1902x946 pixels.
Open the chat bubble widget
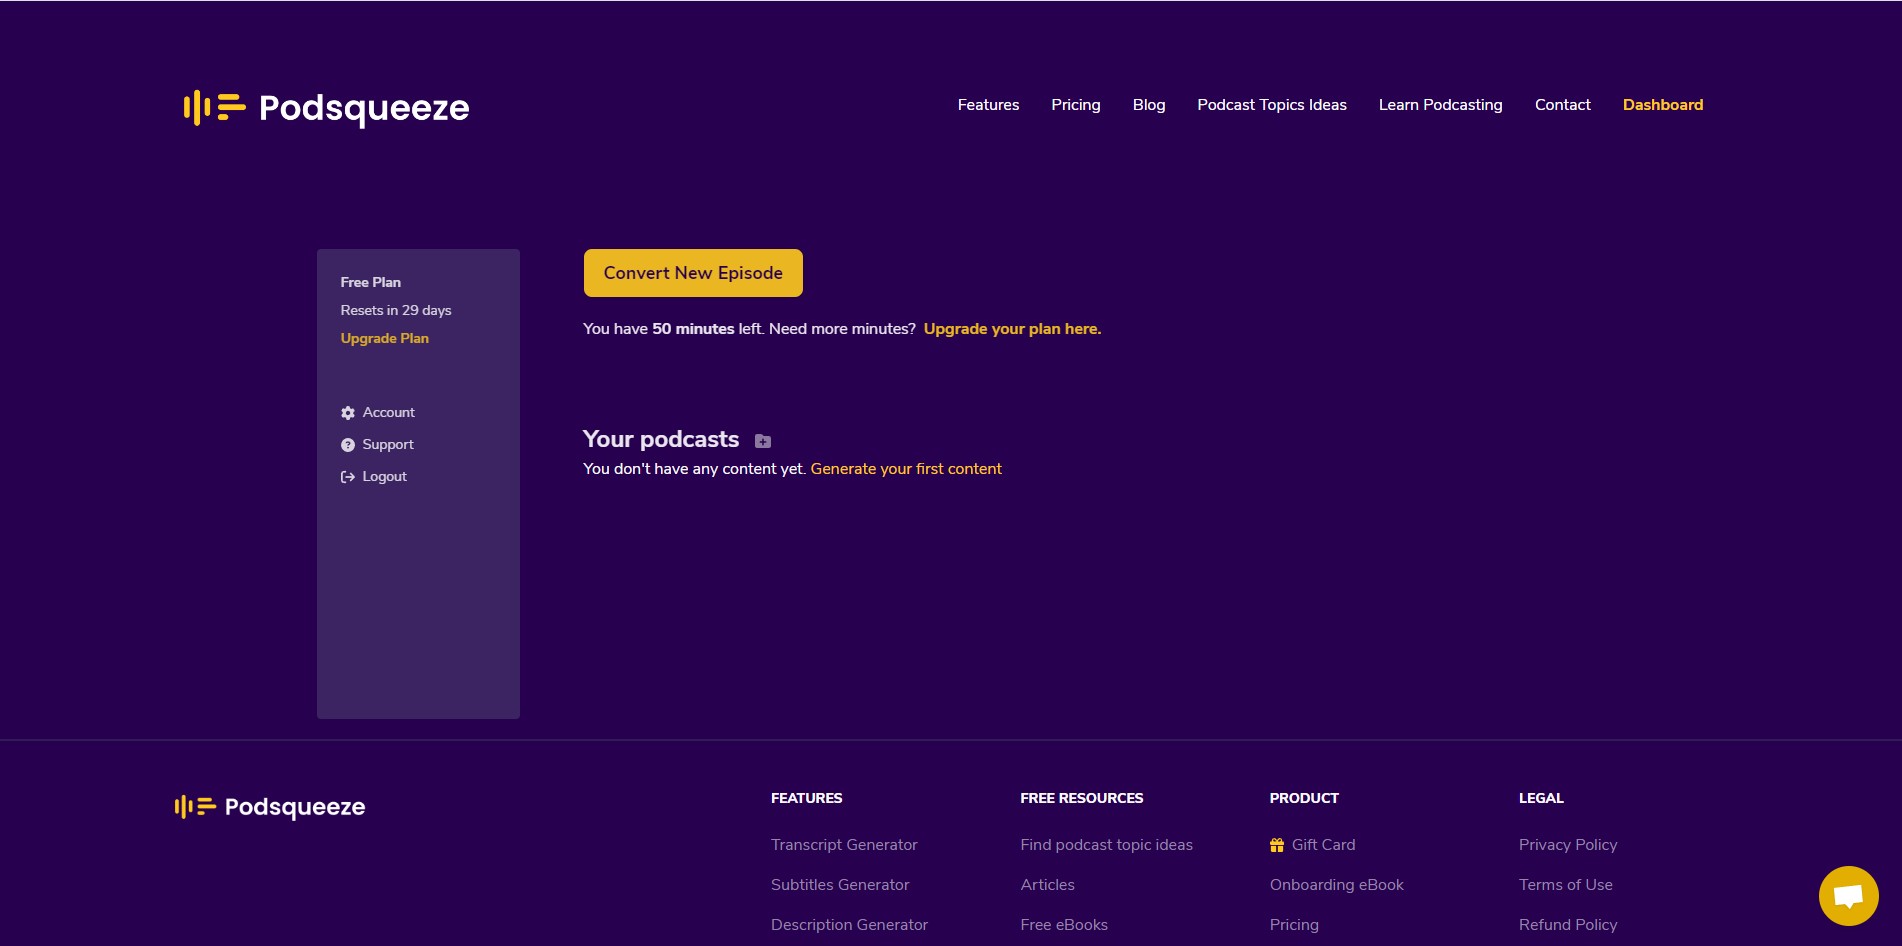tap(1848, 896)
